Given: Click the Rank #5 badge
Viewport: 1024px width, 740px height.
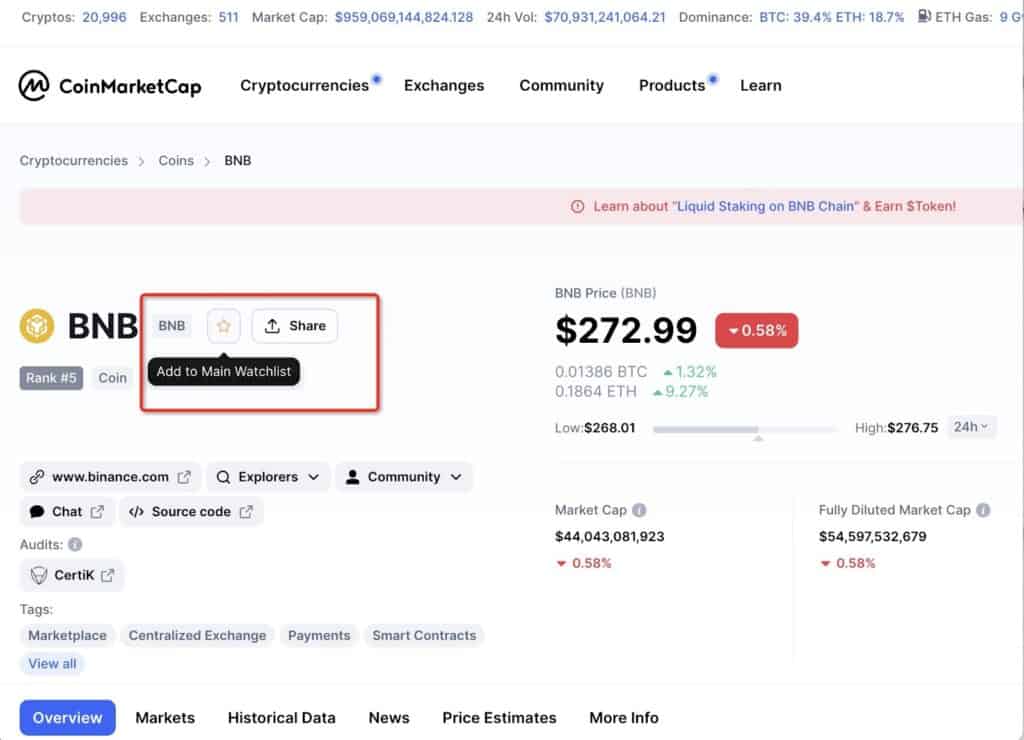Looking at the screenshot, I should tap(51, 378).
